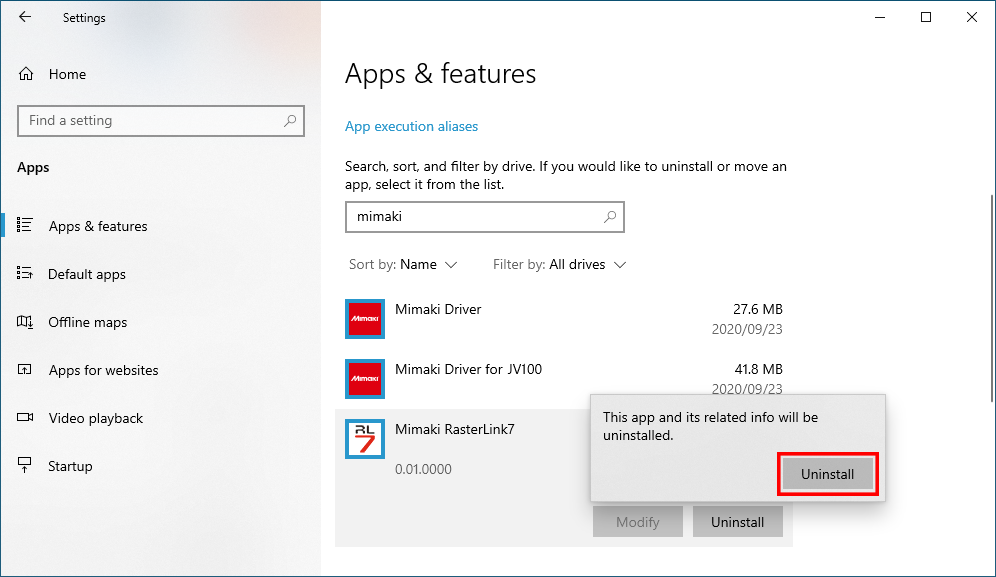The width and height of the screenshot is (996, 577).
Task: Open Offline maps settings
Action: 88,322
